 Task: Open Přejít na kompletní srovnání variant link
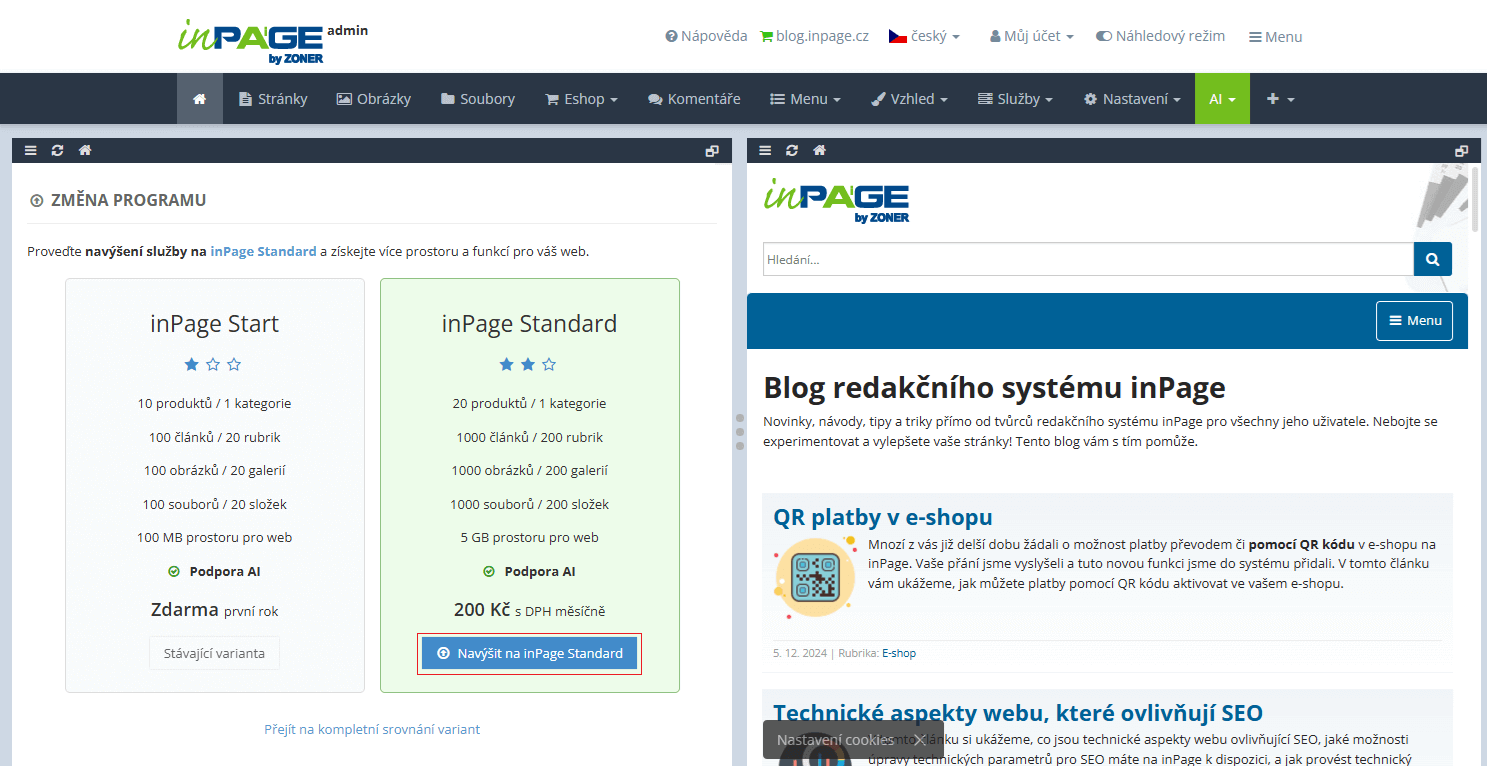372,729
